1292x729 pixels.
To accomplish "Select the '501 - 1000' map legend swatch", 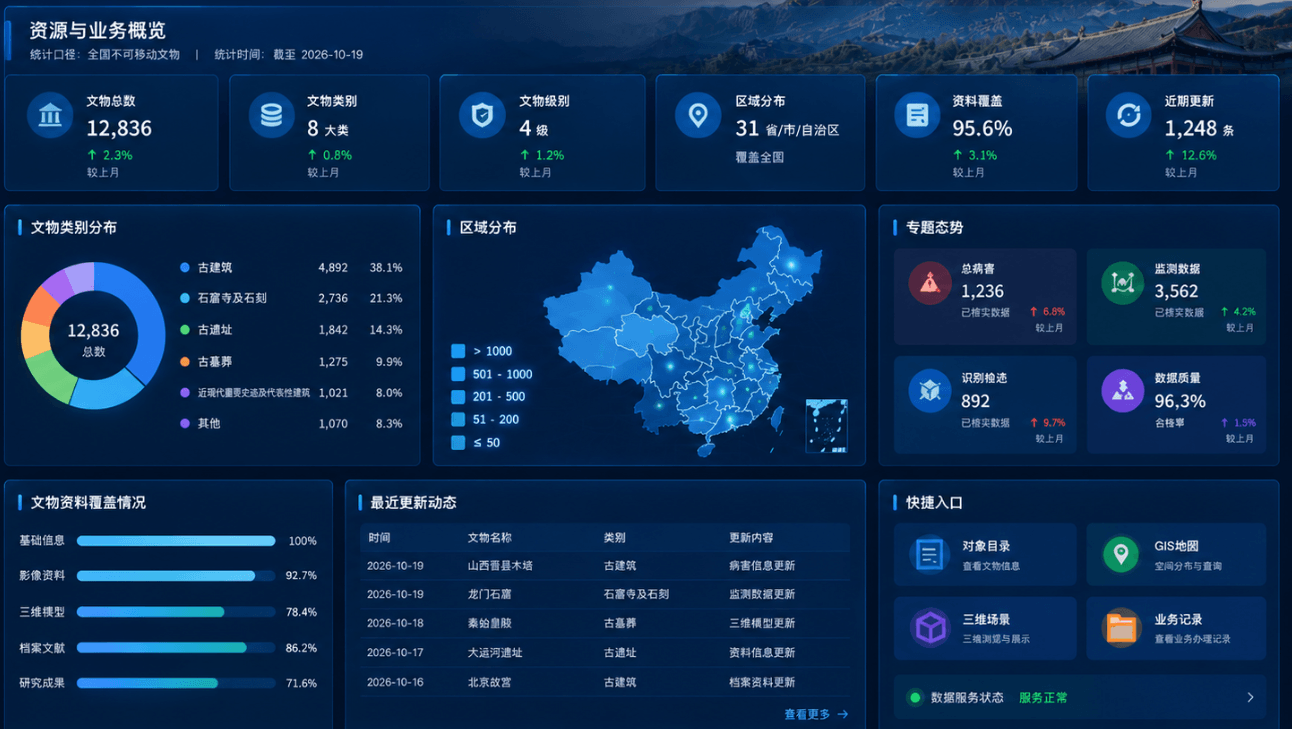I will click(x=458, y=374).
